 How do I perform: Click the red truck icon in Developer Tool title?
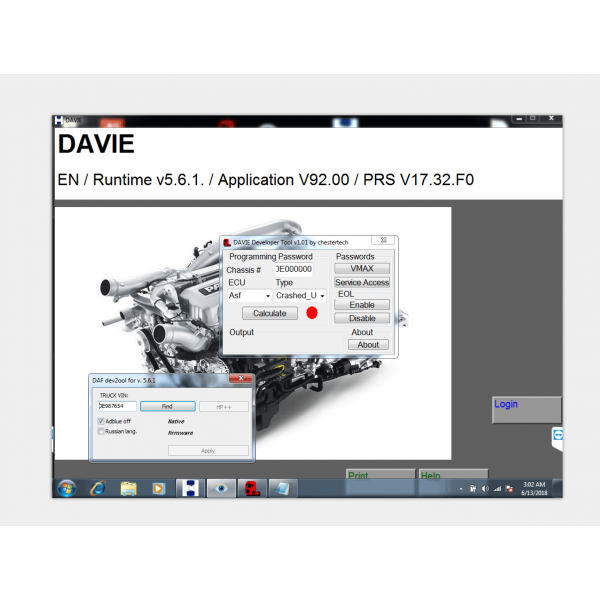227,243
